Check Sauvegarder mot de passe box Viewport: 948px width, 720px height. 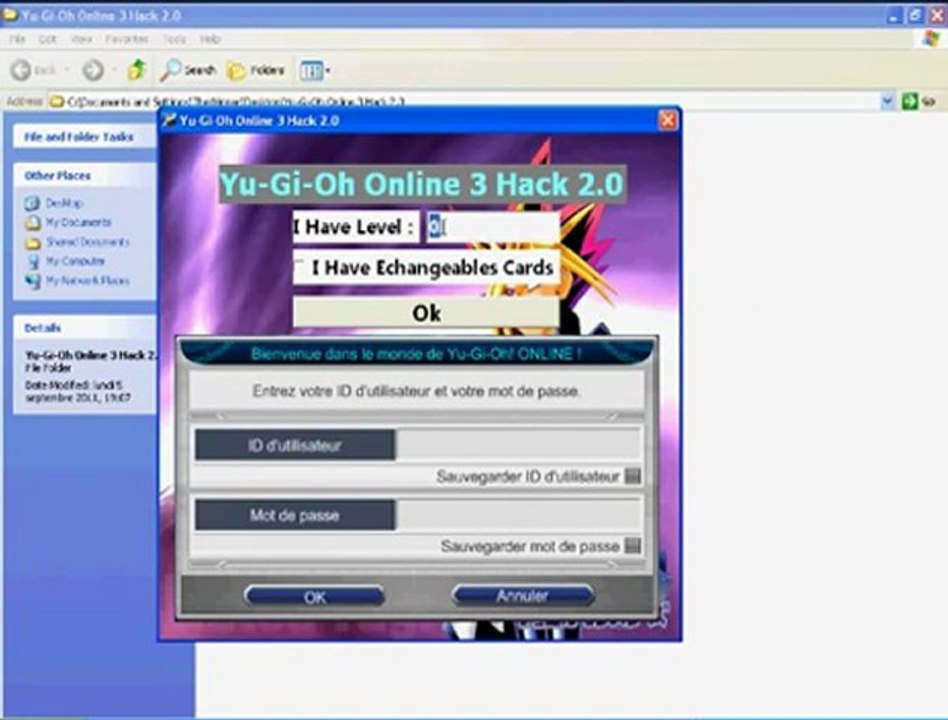pyautogui.click(x=632, y=546)
